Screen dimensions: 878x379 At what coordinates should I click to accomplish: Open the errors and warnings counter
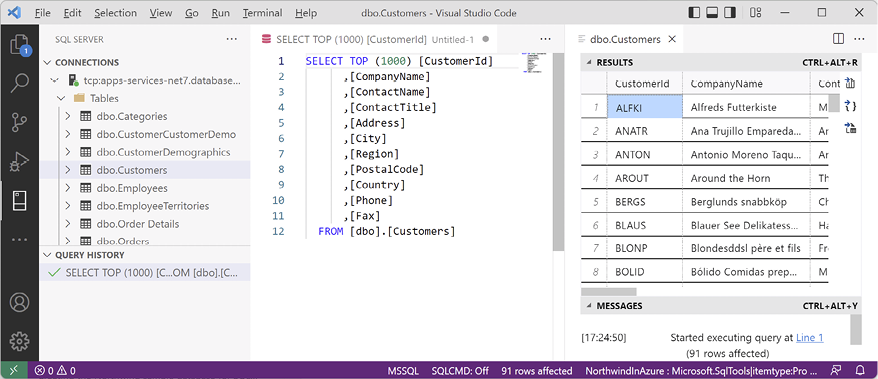pyautogui.click(x=55, y=371)
